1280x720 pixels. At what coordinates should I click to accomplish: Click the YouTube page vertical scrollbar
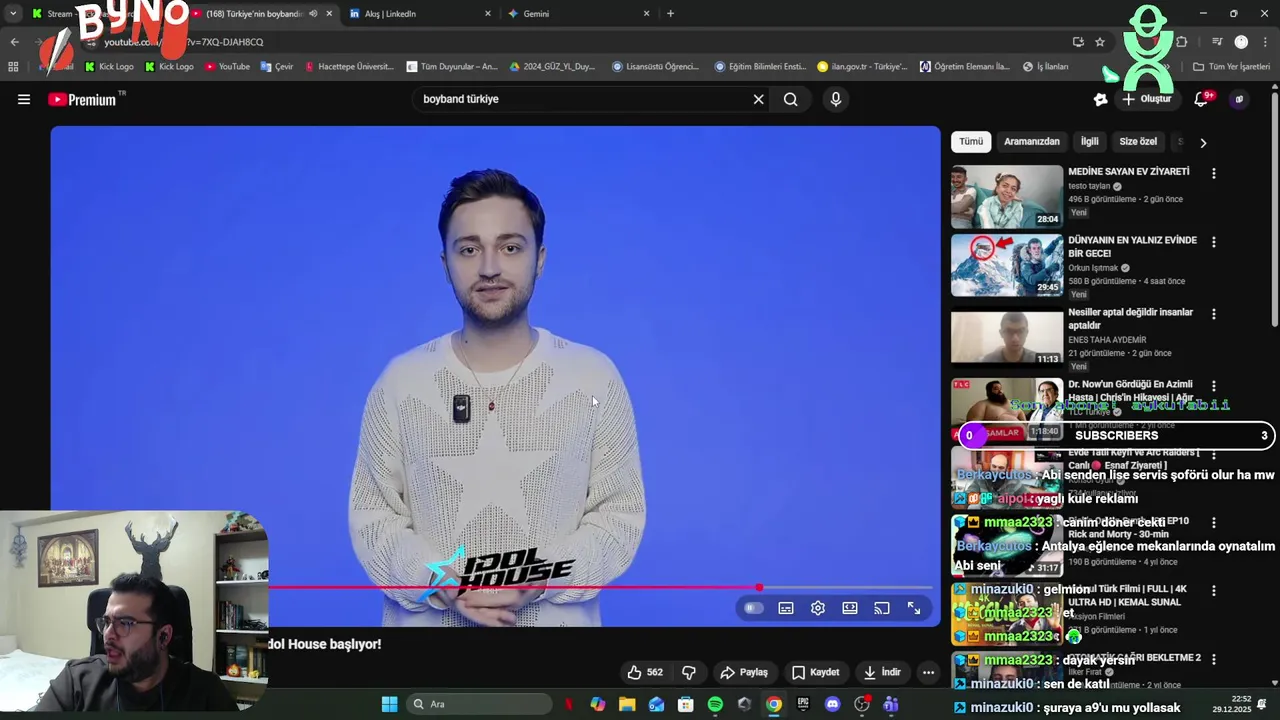click(x=1274, y=210)
